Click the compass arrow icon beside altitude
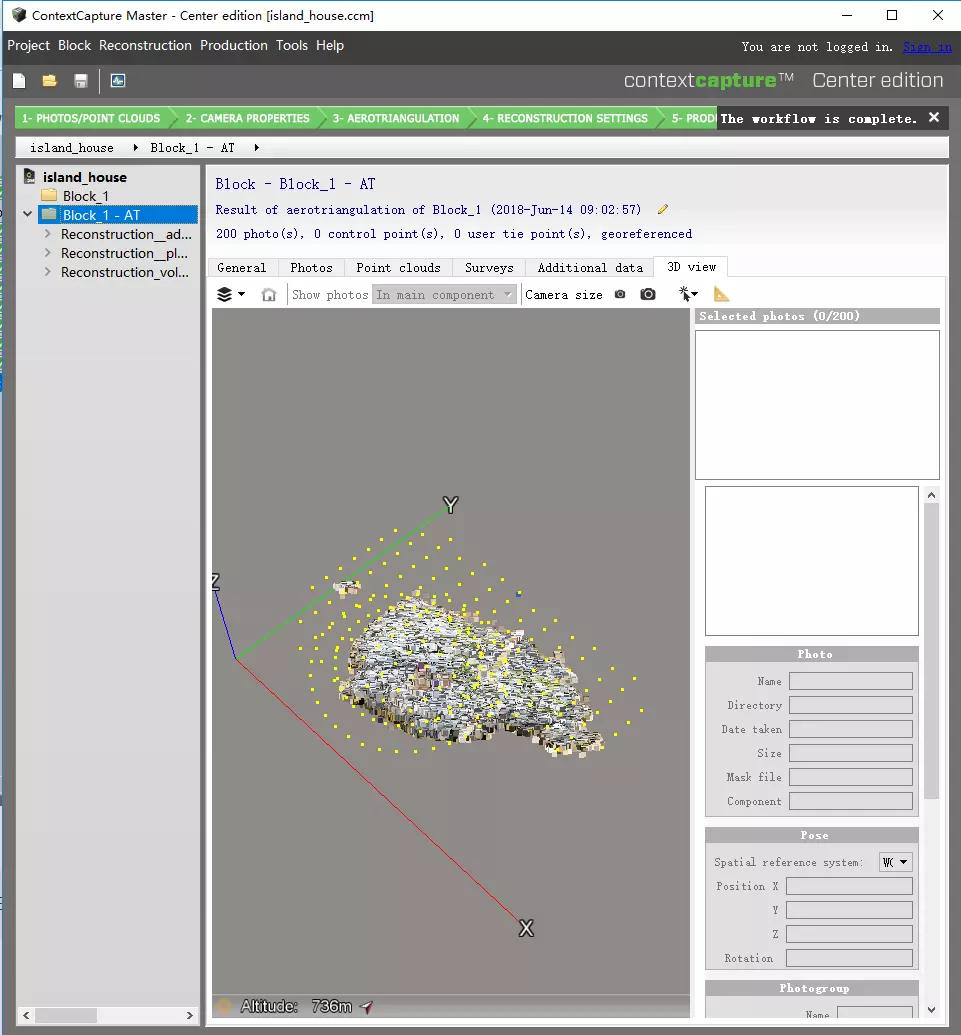 366,1007
